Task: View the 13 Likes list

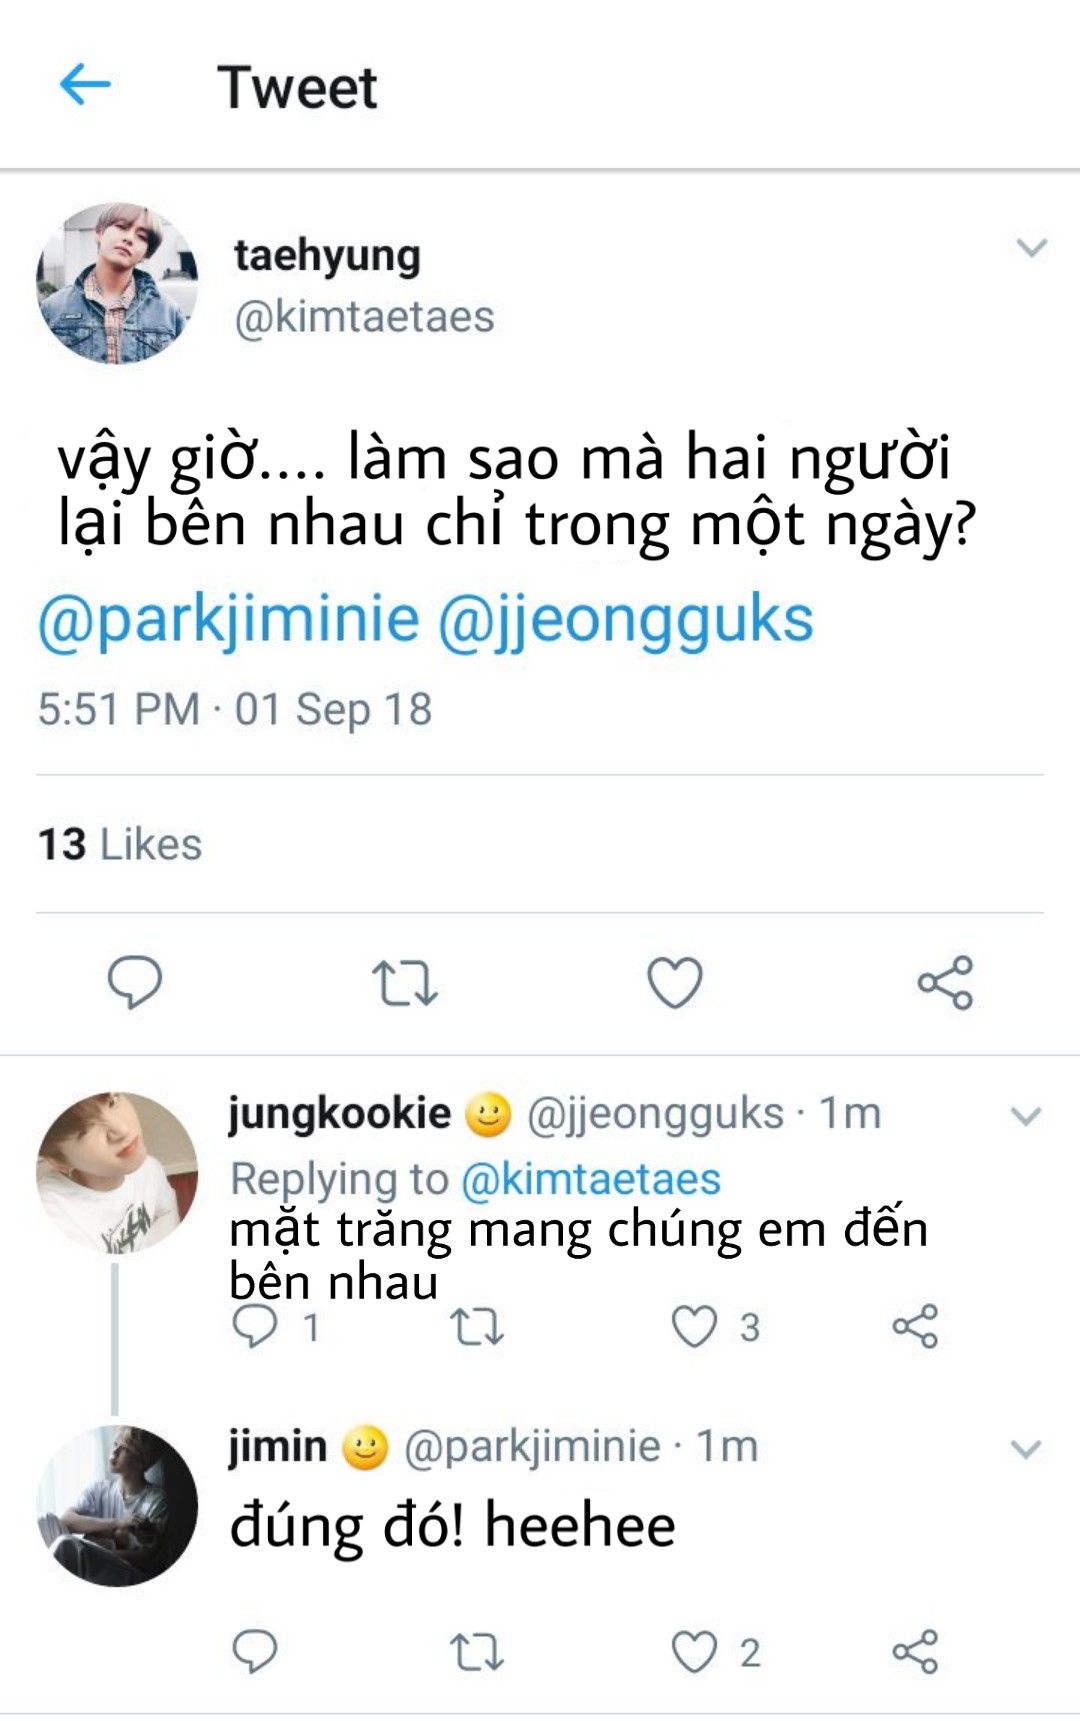Action: (120, 844)
